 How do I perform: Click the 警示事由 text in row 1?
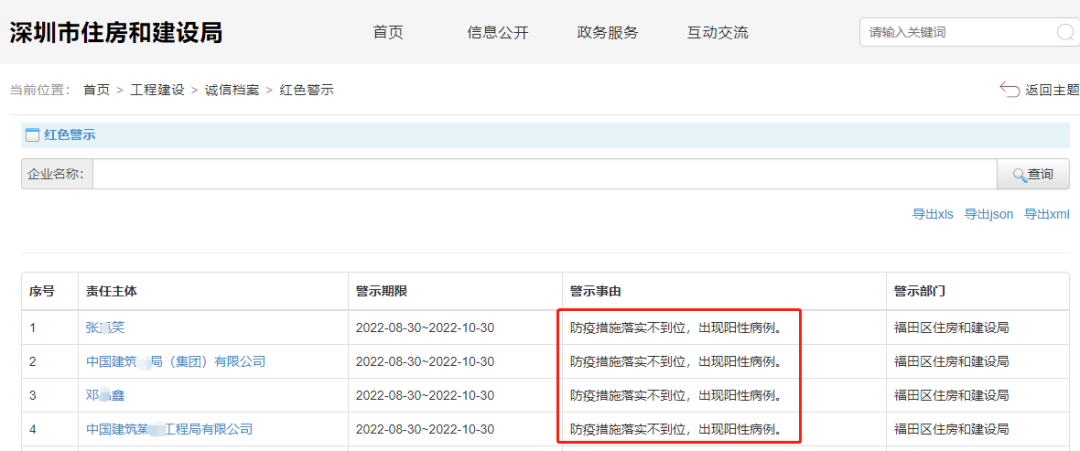678,328
